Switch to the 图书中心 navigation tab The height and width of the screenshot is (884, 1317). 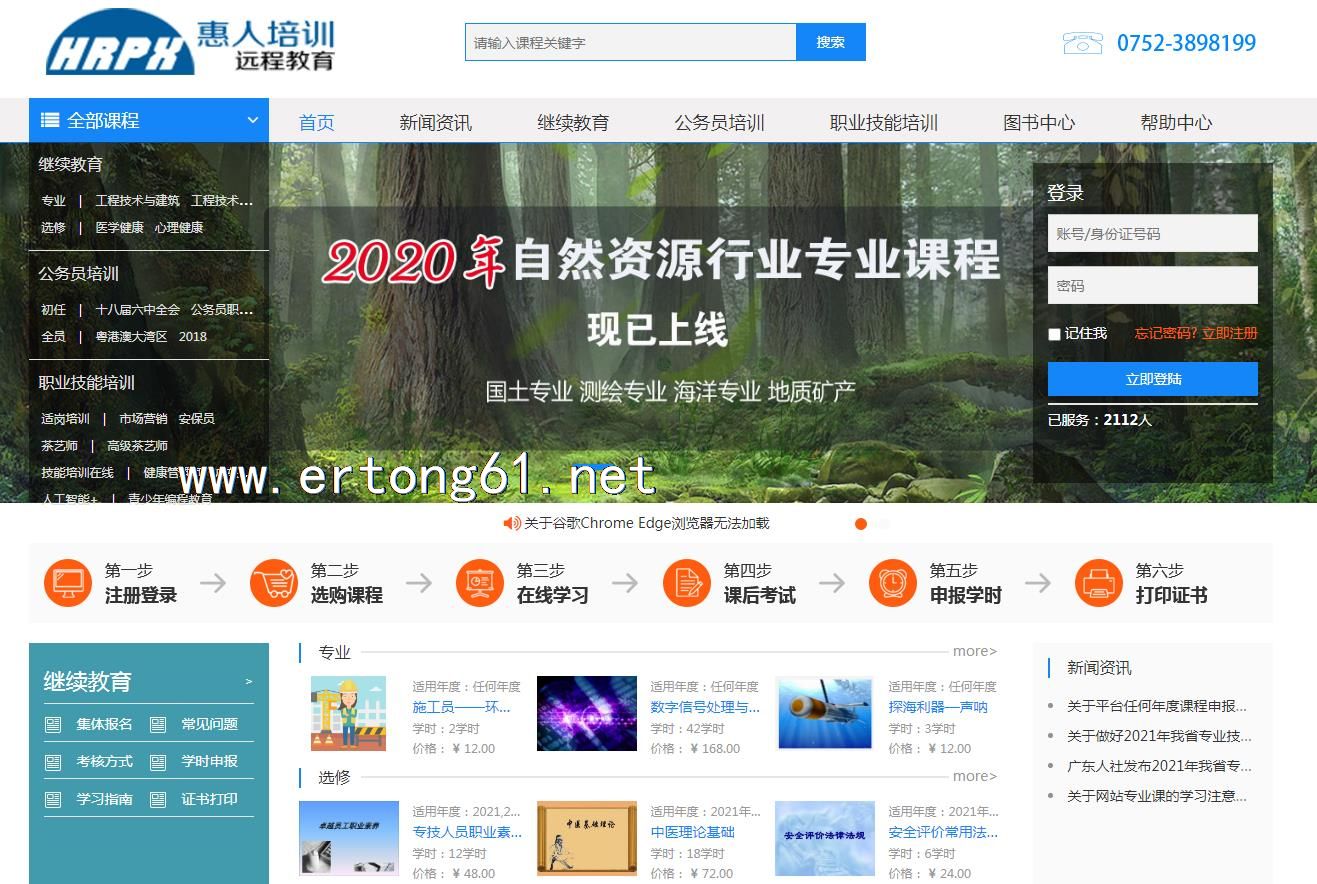[1038, 122]
